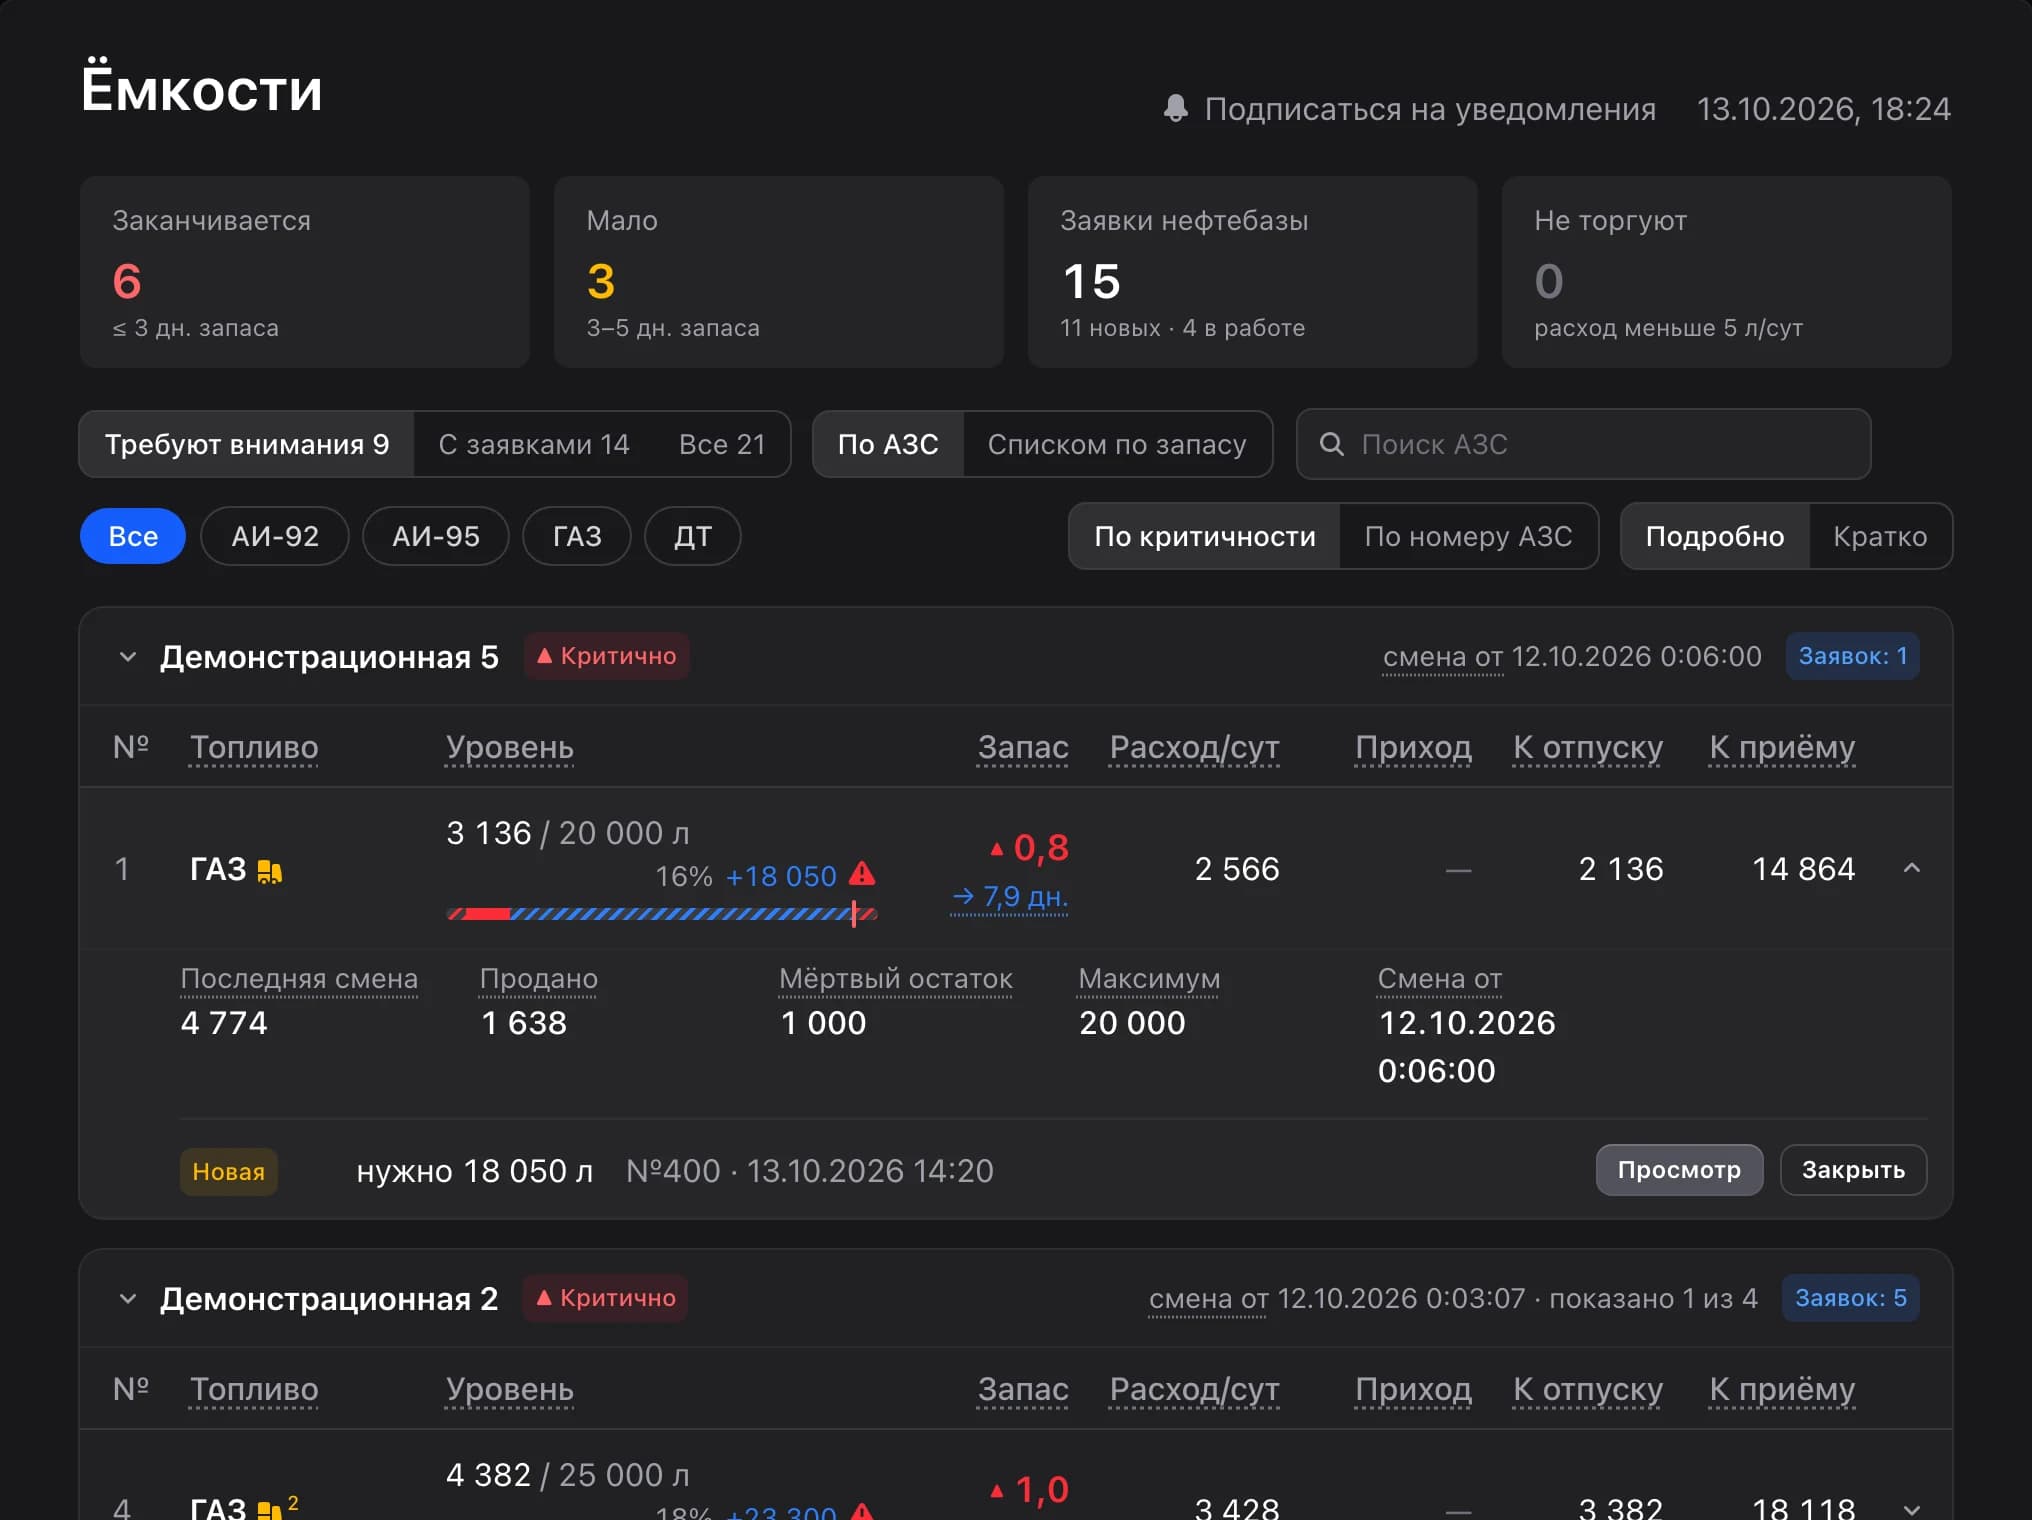
Task: Switch to the Все 21 tab
Action: click(x=722, y=444)
